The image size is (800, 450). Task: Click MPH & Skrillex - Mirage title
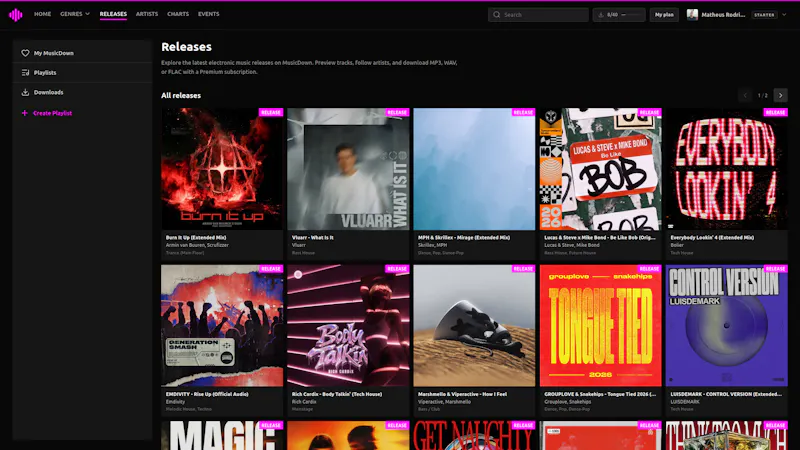(464, 237)
